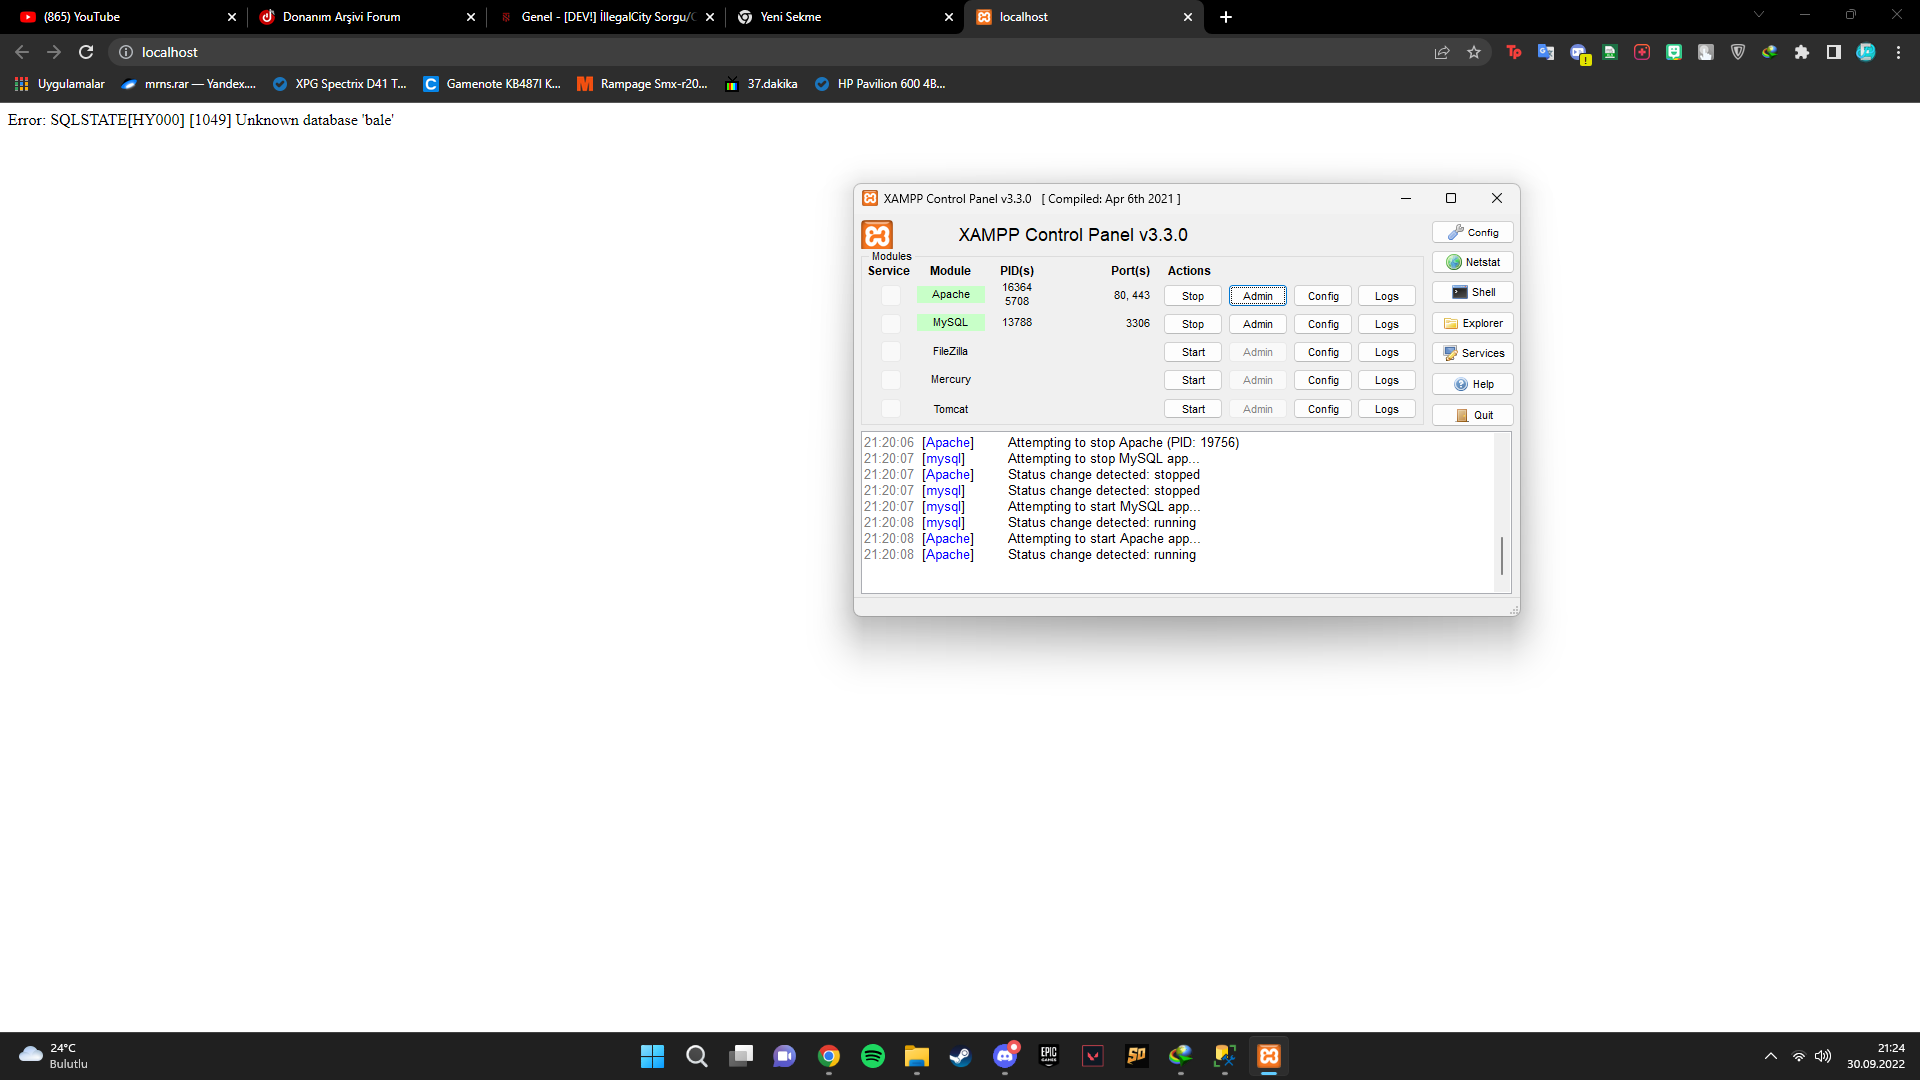The image size is (1920, 1080).
Task: Click the XAMPP log scrollbar
Action: (1502, 556)
